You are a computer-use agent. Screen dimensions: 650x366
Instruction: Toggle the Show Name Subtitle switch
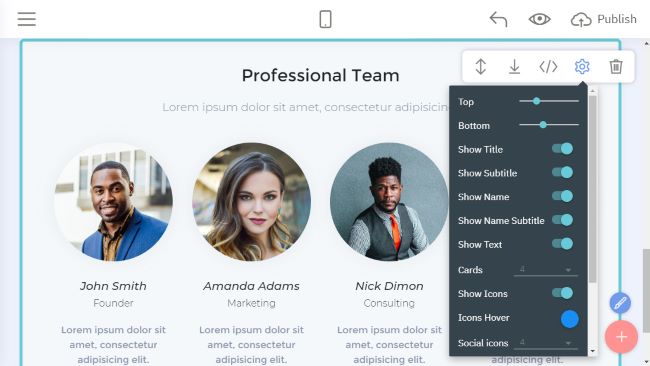pyautogui.click(x=563, y=220)
